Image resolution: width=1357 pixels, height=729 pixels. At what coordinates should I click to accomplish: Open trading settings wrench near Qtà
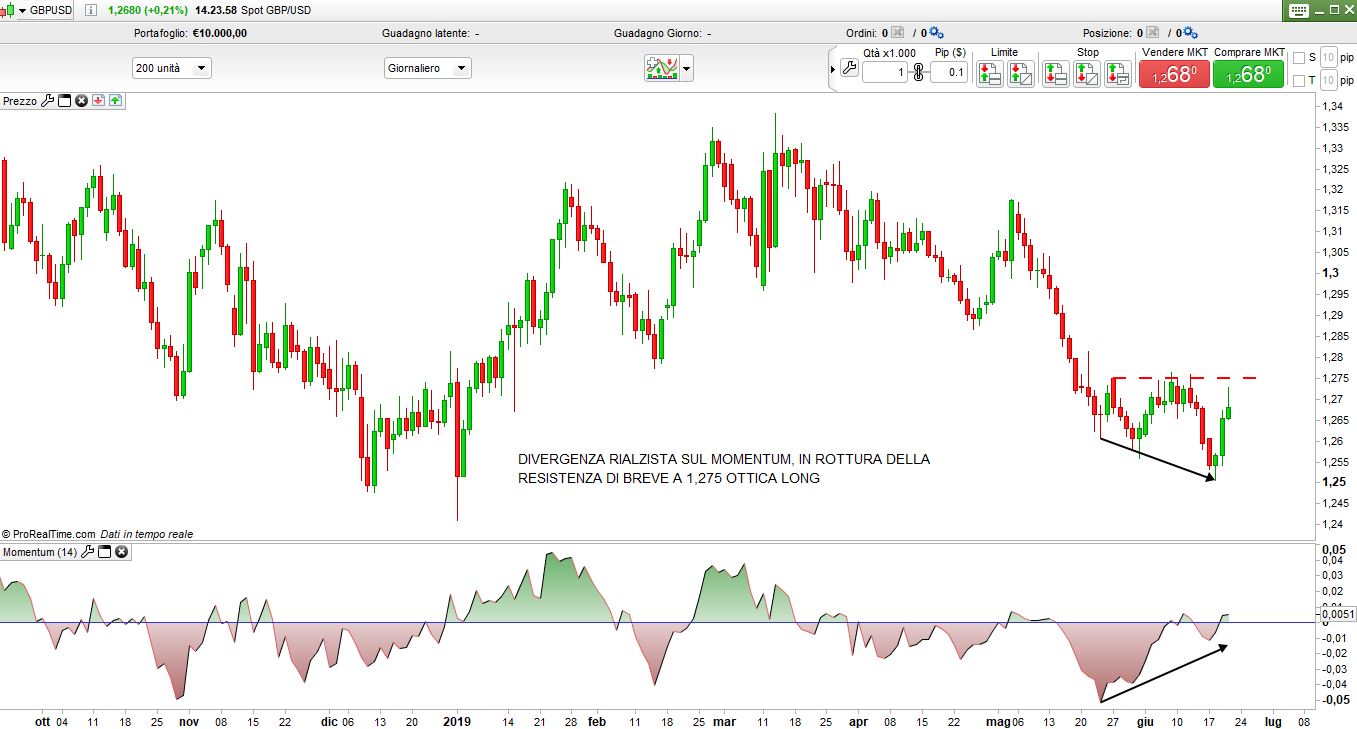(x=849, y=69)
